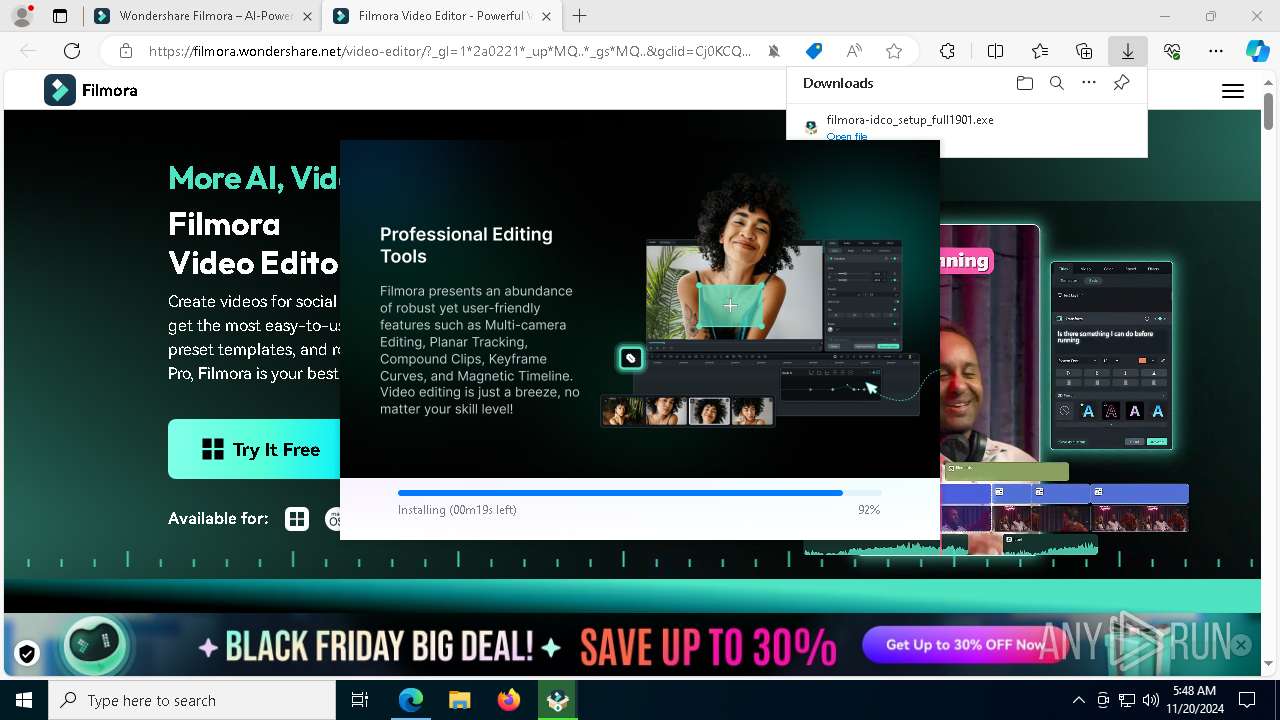Click the shield privacy badge at the page's lower left
This screenshot has width=1280, height=720.
27,654
